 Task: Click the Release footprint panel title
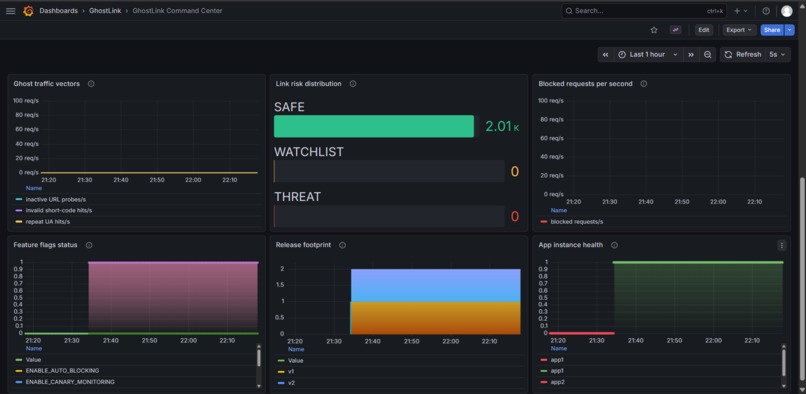pyautogui.click(x=303, y=245)
